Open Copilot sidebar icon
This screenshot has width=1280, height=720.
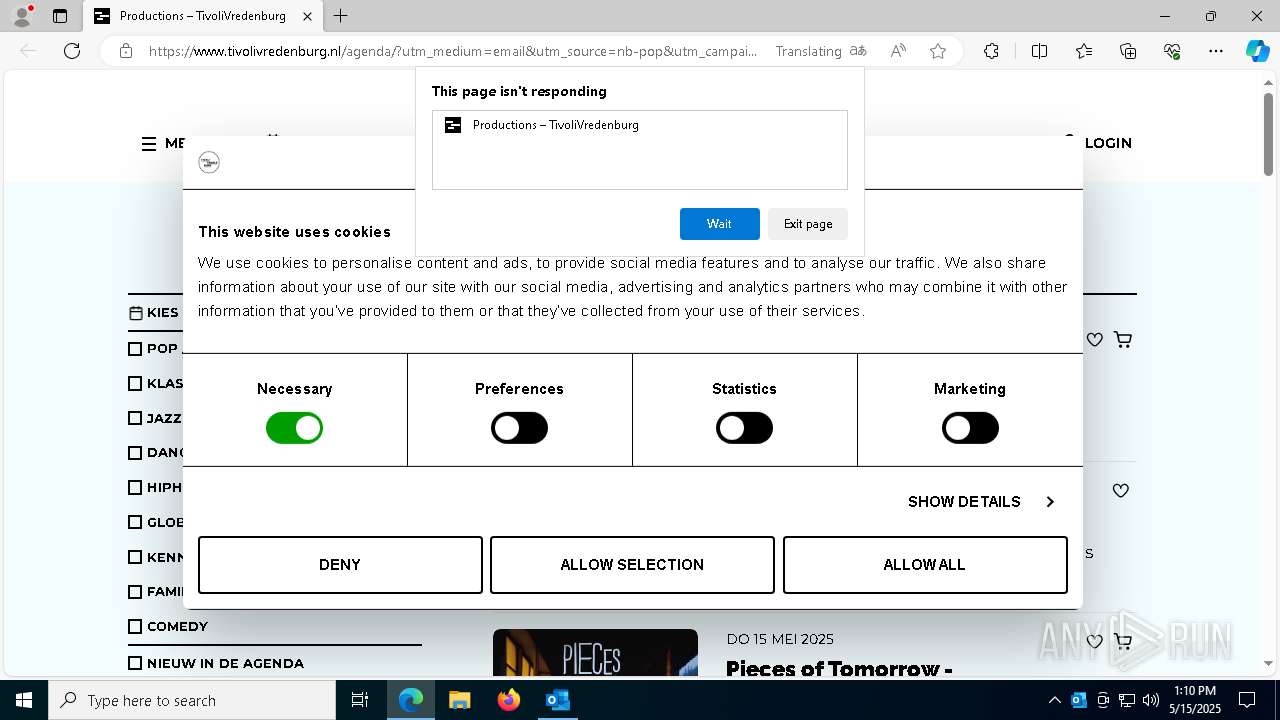pos(1257,51)
